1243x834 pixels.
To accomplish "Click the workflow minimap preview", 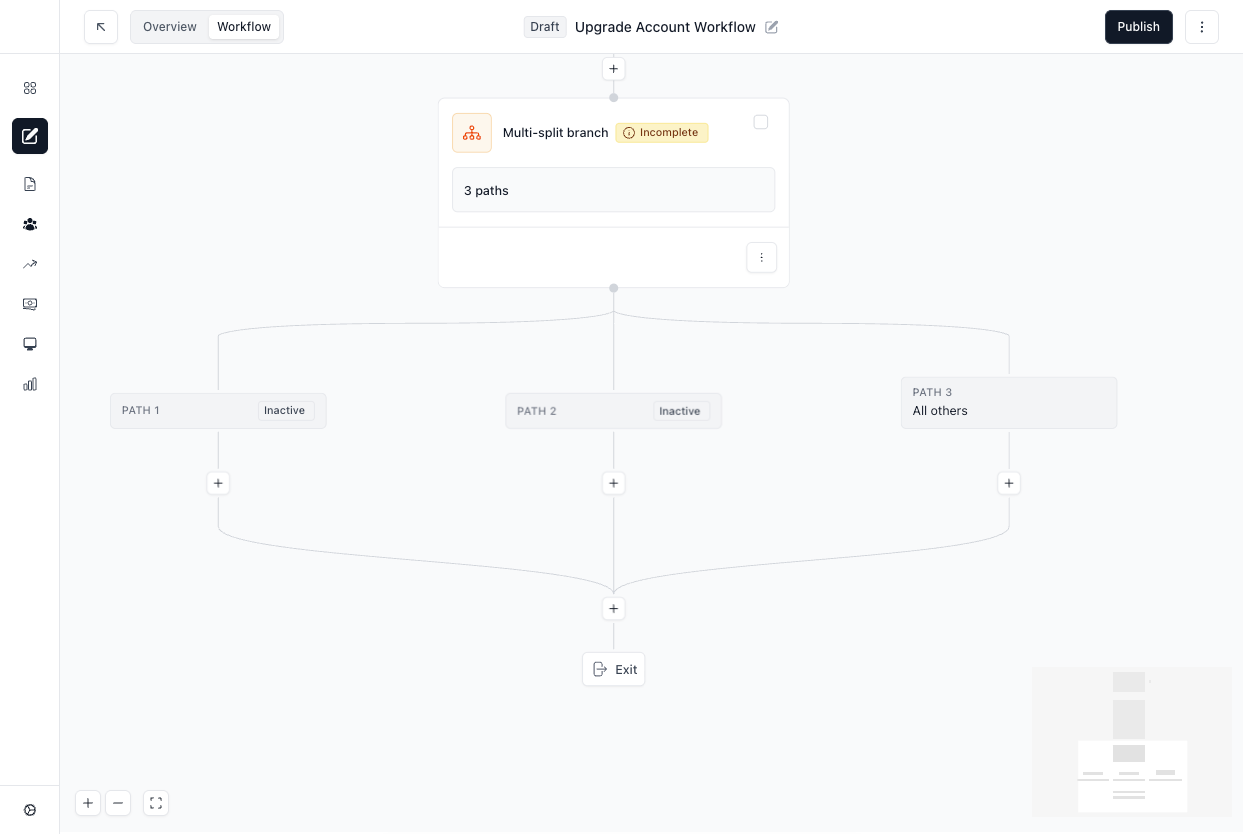I will pos(1131,741).
